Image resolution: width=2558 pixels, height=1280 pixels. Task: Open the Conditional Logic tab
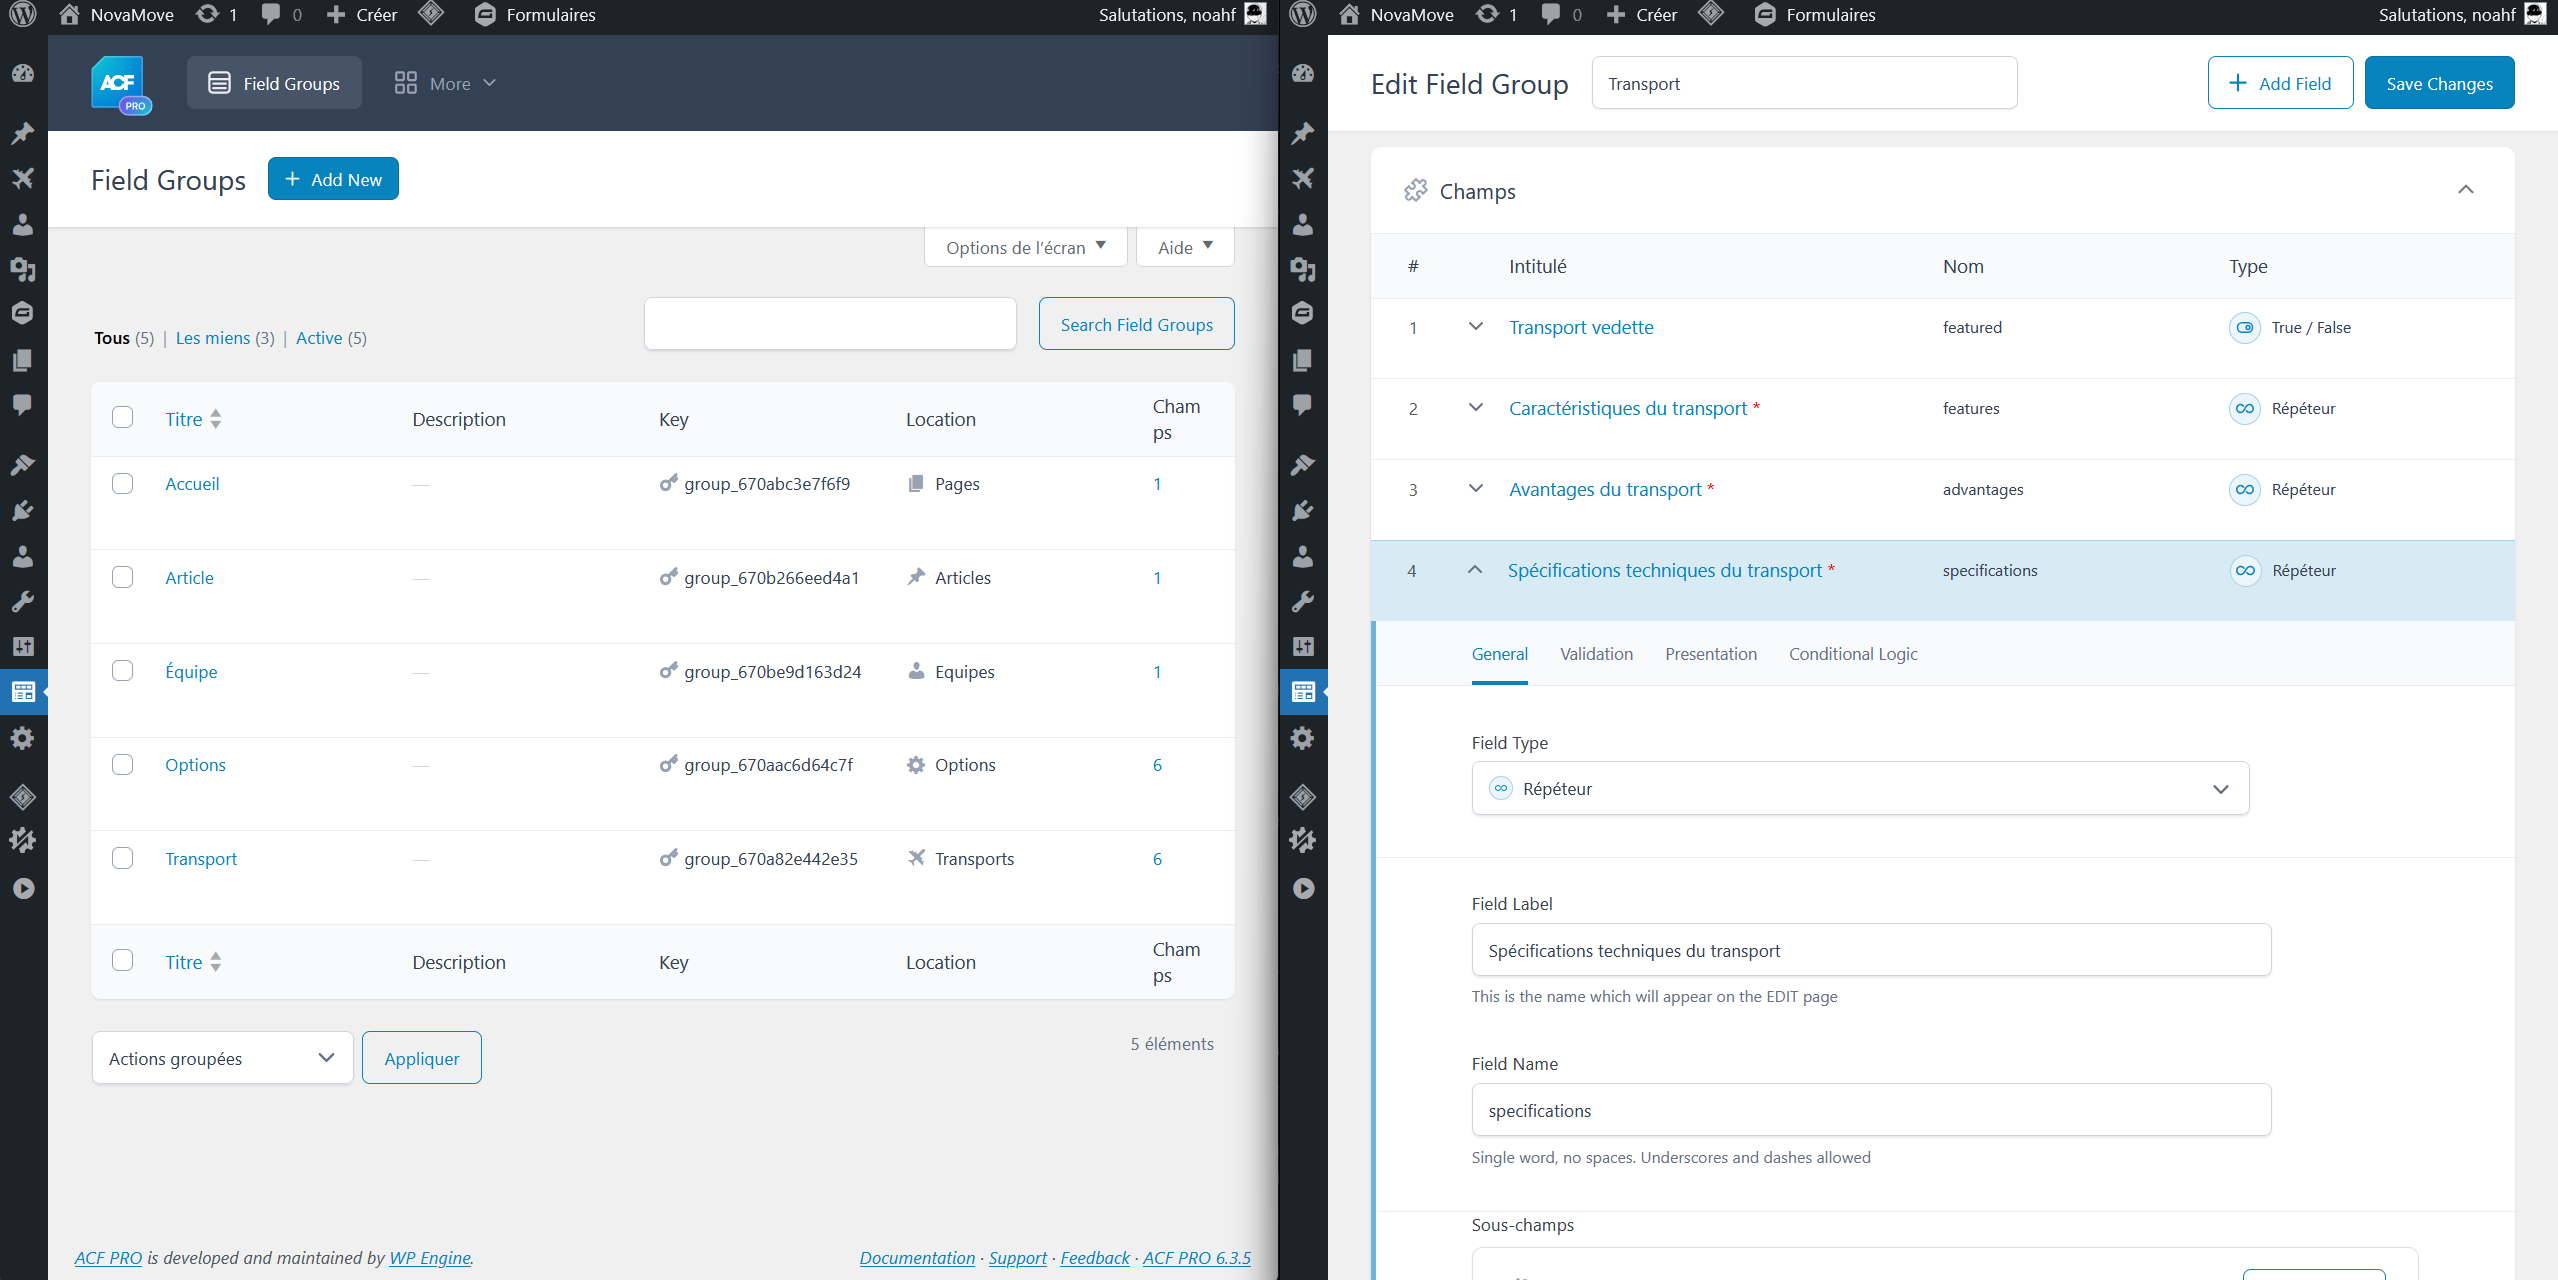point(1852,654)
